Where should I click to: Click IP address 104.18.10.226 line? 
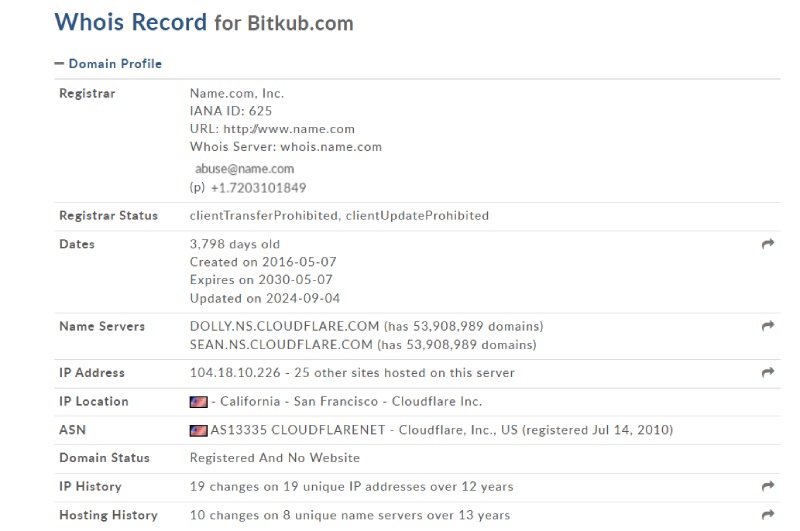tap(352, 373)
